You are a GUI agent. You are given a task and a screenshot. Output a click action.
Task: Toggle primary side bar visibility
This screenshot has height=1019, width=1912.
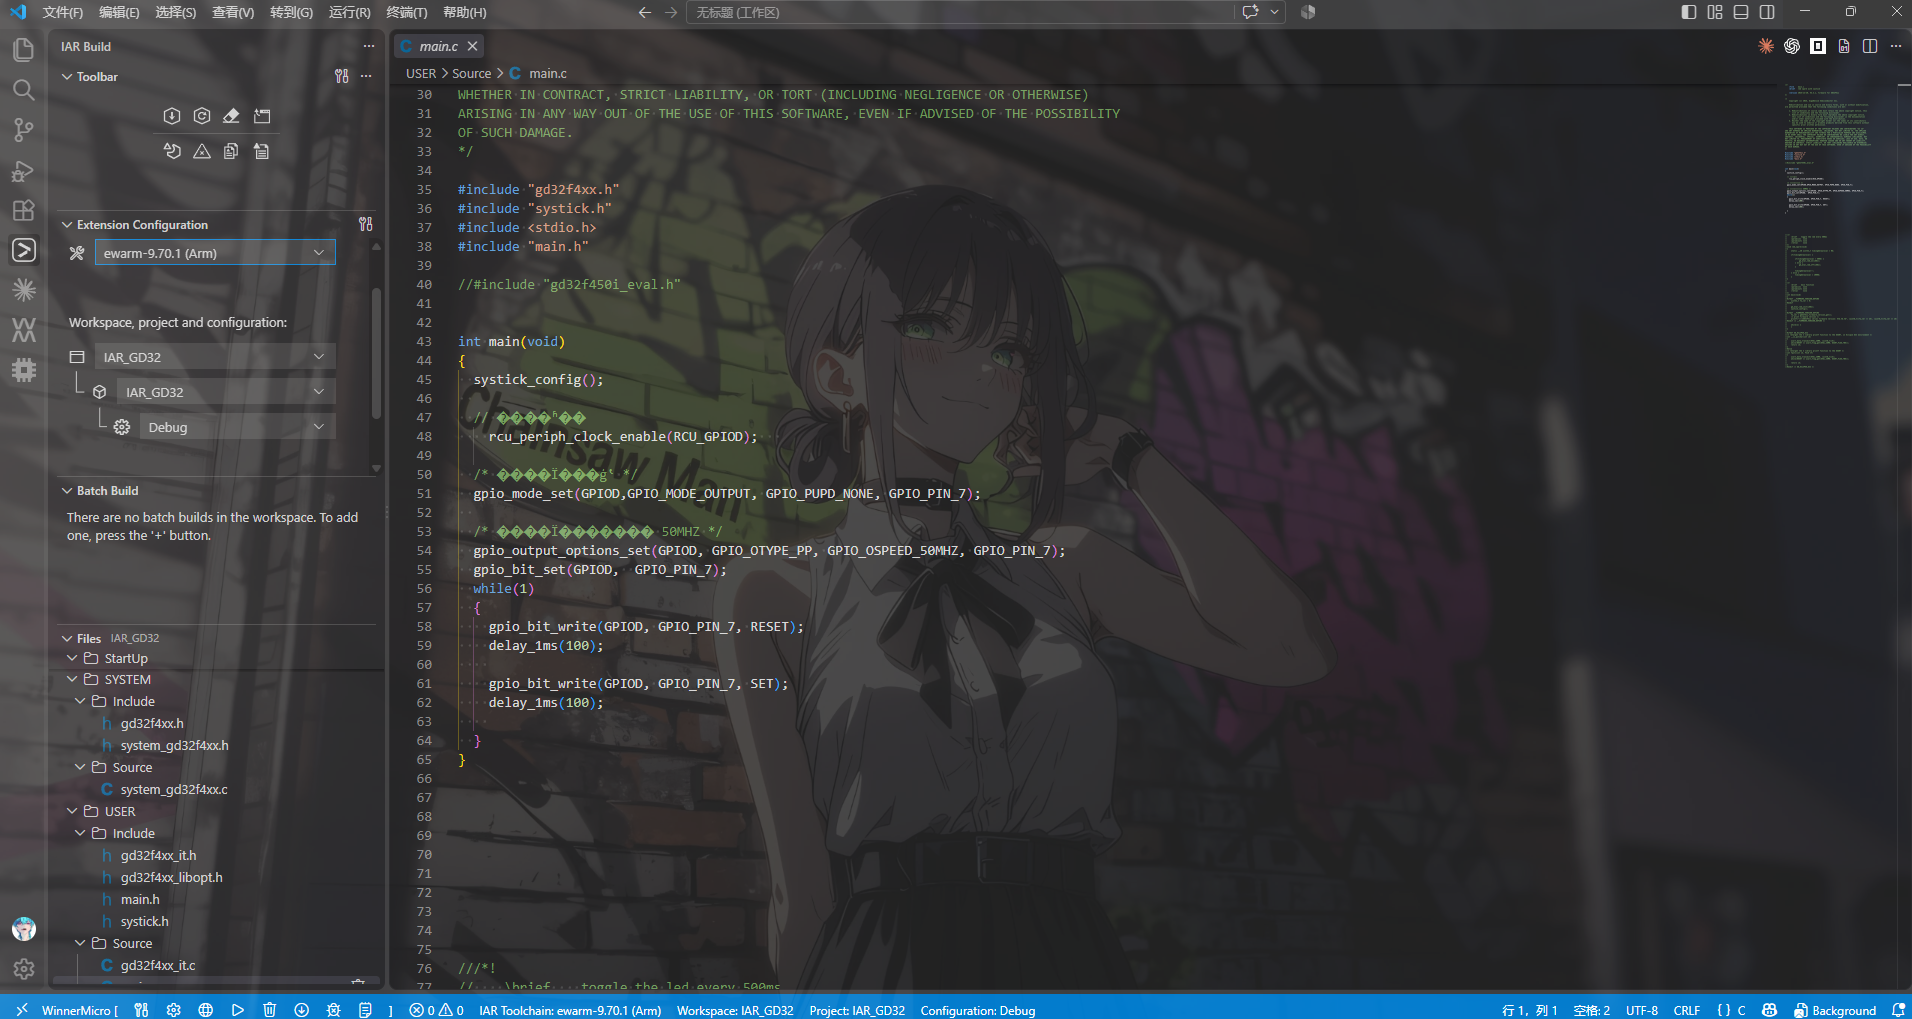click(1689, 12)
